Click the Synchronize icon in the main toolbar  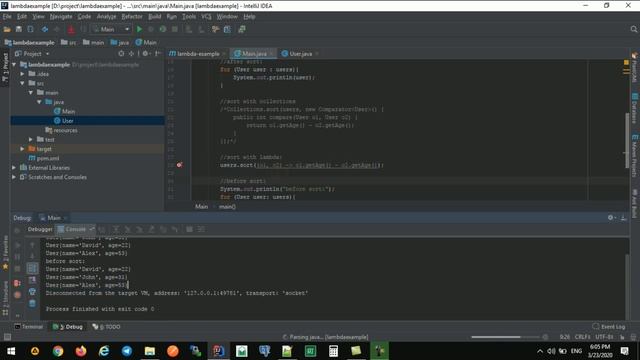point(31,29)
